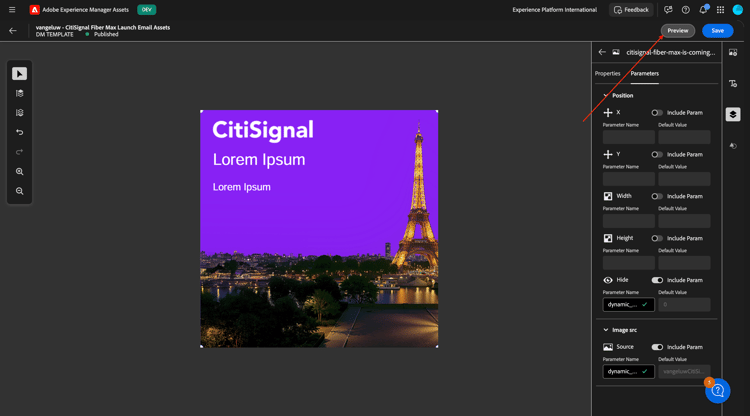
Task: Undo the last action
Action: 20,132
